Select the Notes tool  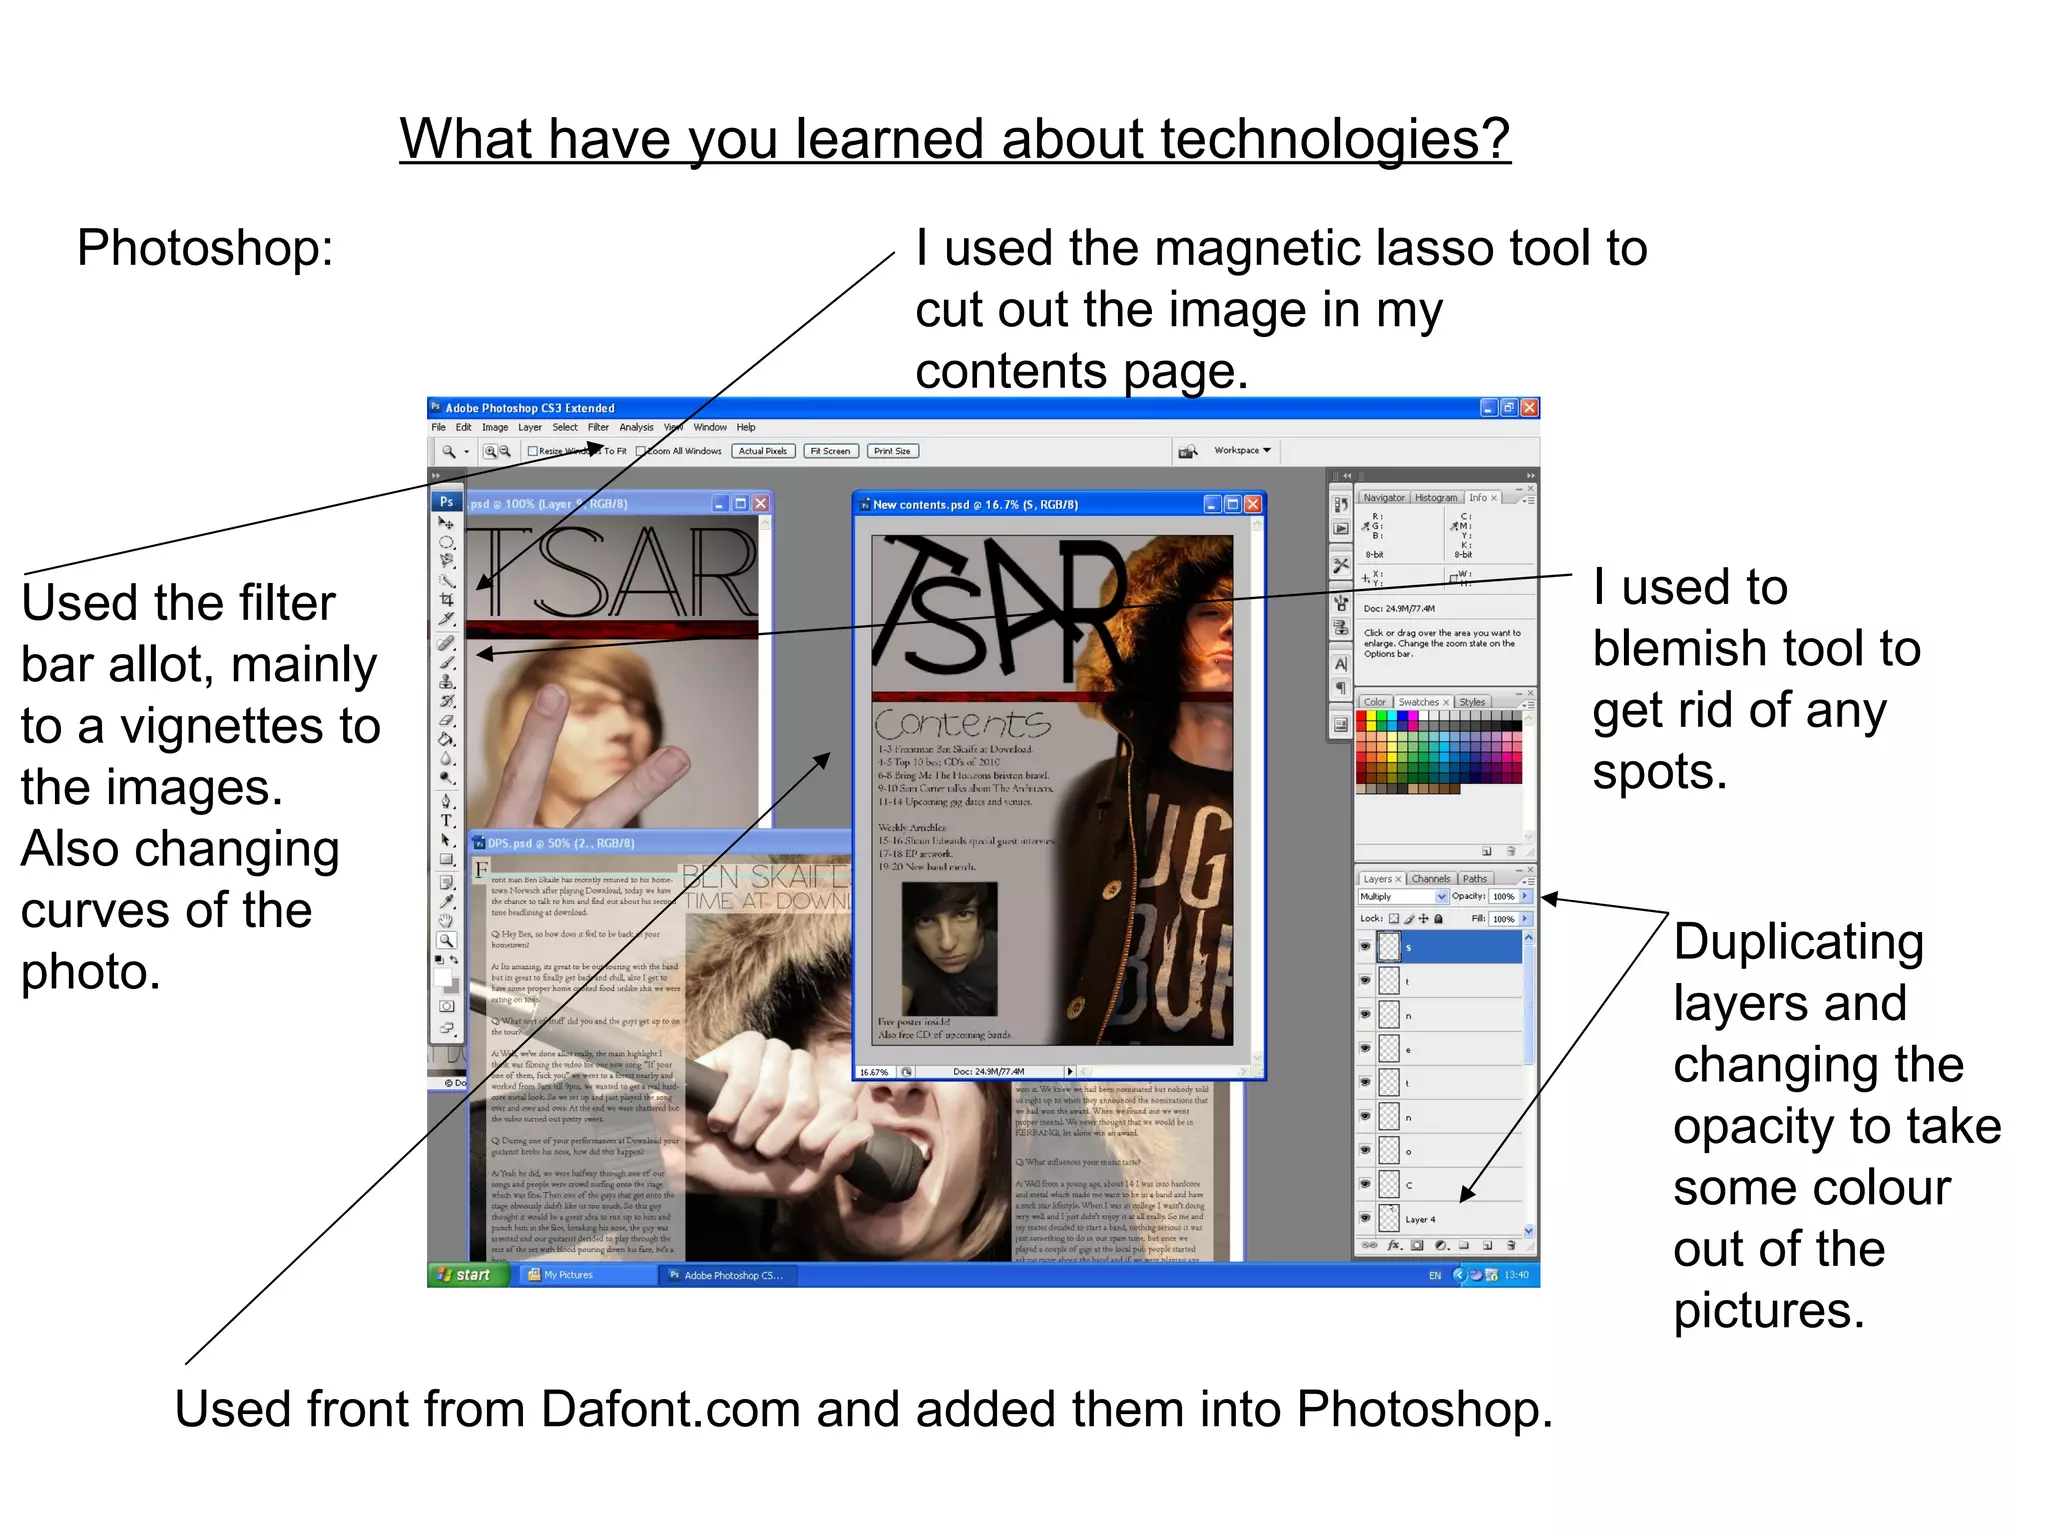coord(446,882)
